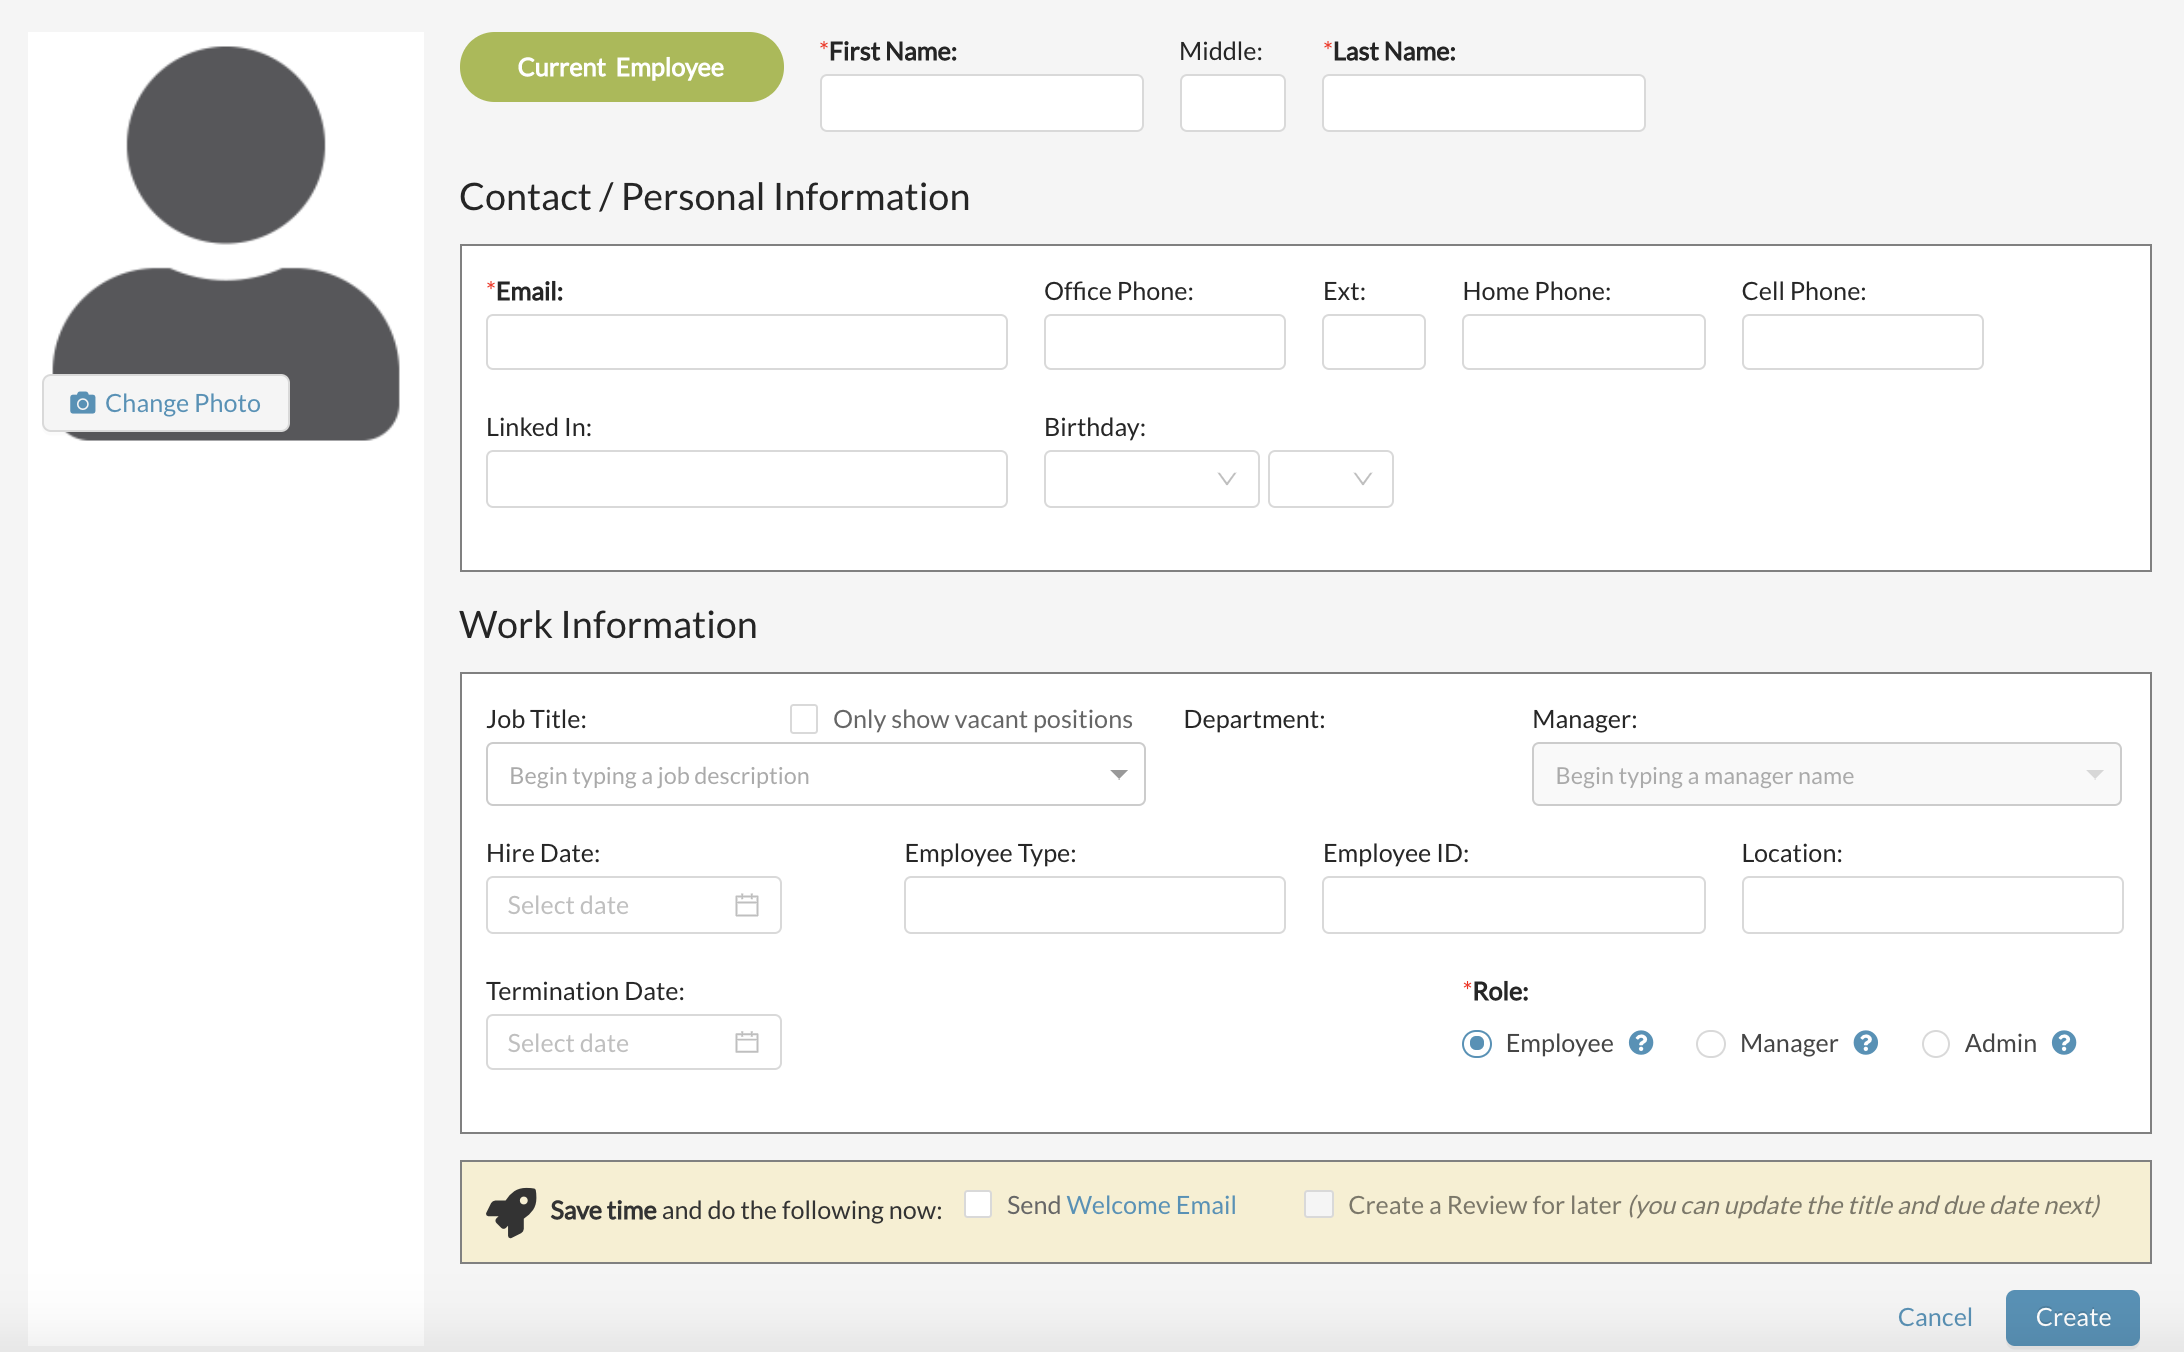Enable Send Welcome Email checkbox
This screenshot has width=2184, height=1352.
click(978, 1204)
